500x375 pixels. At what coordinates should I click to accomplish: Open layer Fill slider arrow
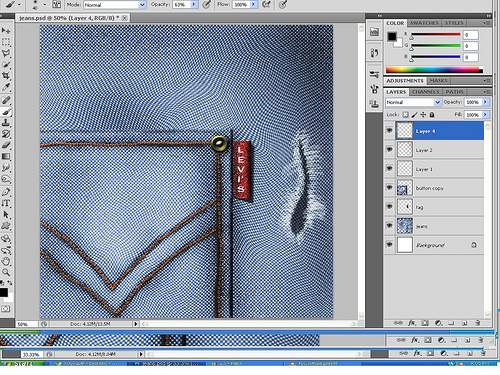click(x=486, y=115)
